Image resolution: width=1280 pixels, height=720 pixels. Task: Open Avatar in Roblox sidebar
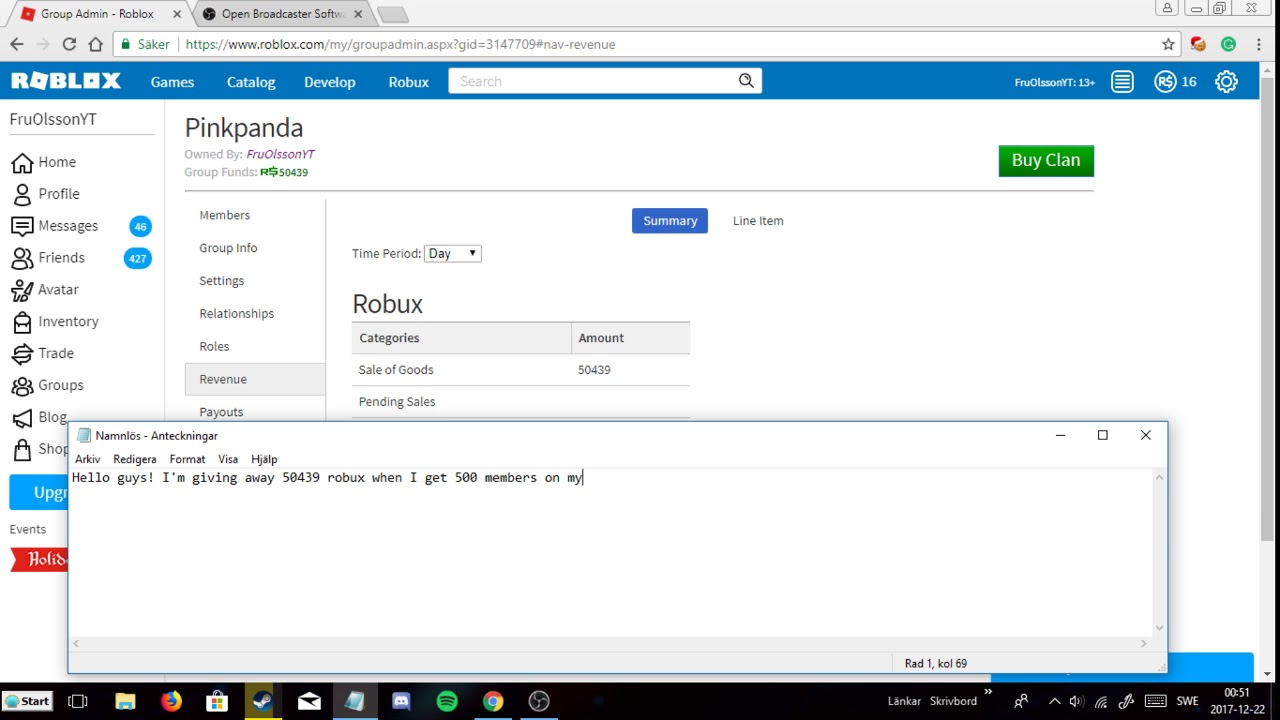pos(45,290)
